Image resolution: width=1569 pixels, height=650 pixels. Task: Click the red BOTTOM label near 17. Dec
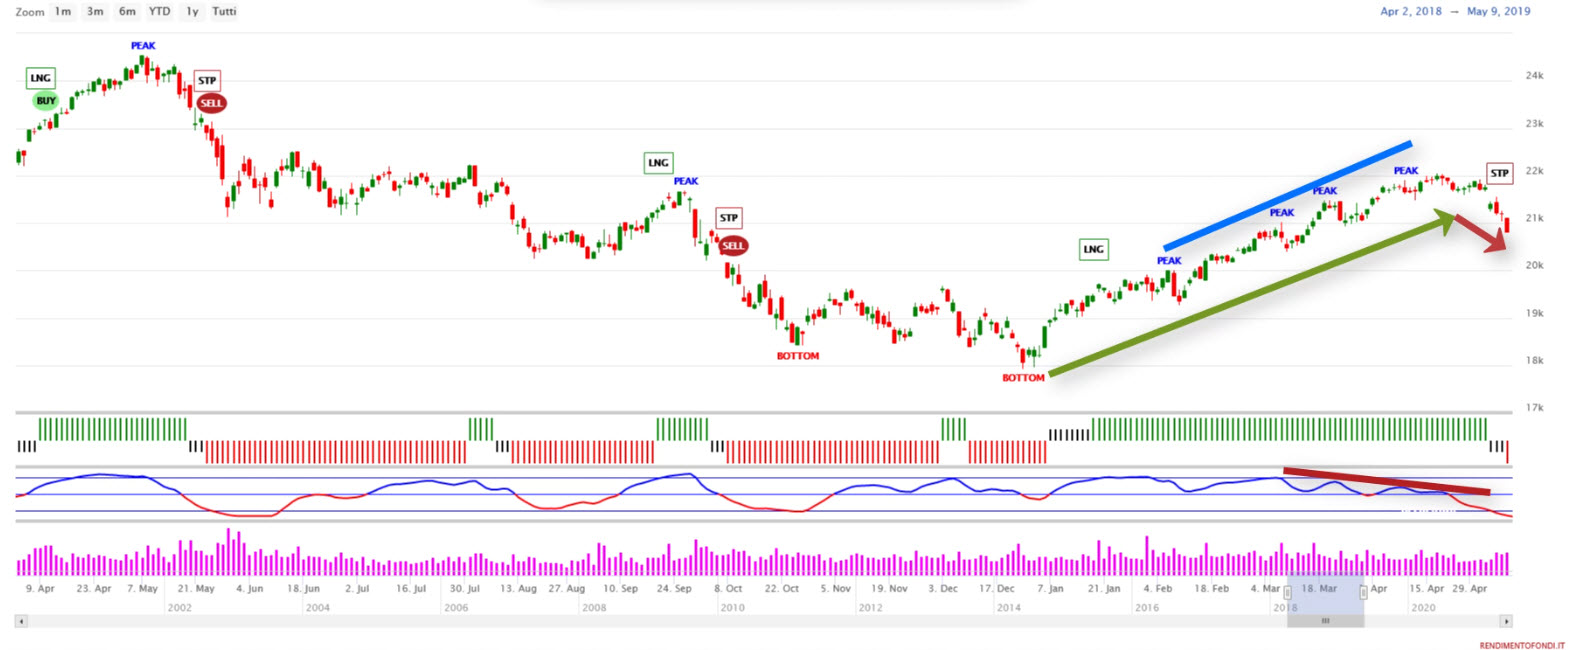1023,378
